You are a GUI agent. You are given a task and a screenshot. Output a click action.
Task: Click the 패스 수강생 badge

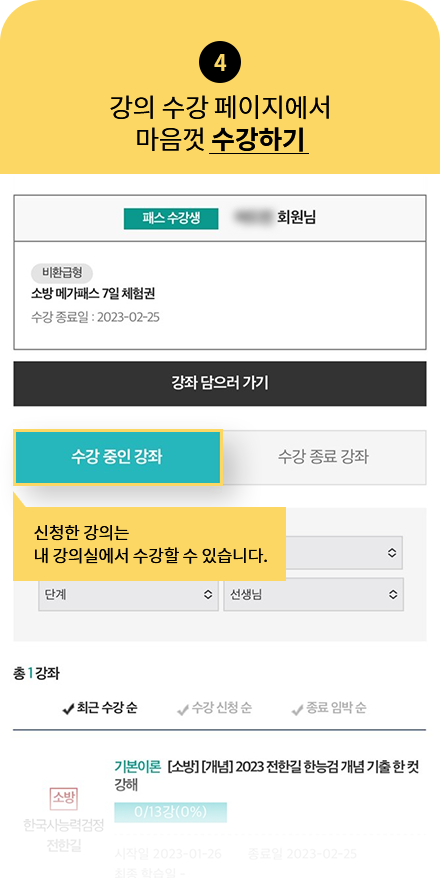click(x=171, y=218)
